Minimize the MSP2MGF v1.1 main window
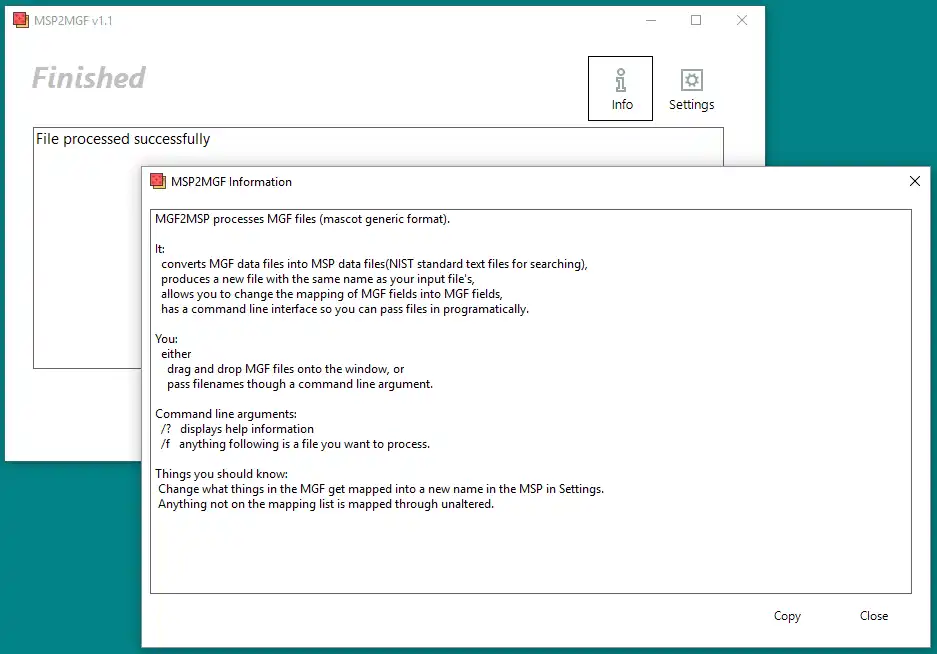 [651, 20]
